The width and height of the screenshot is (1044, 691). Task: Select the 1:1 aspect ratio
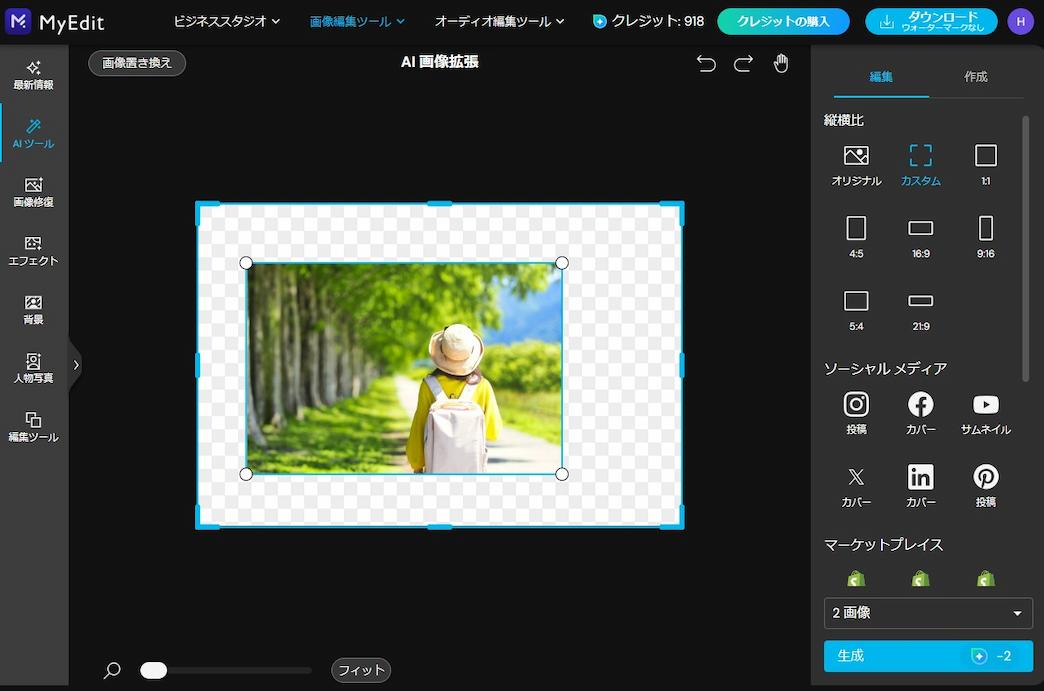click(x=985, y=163)
